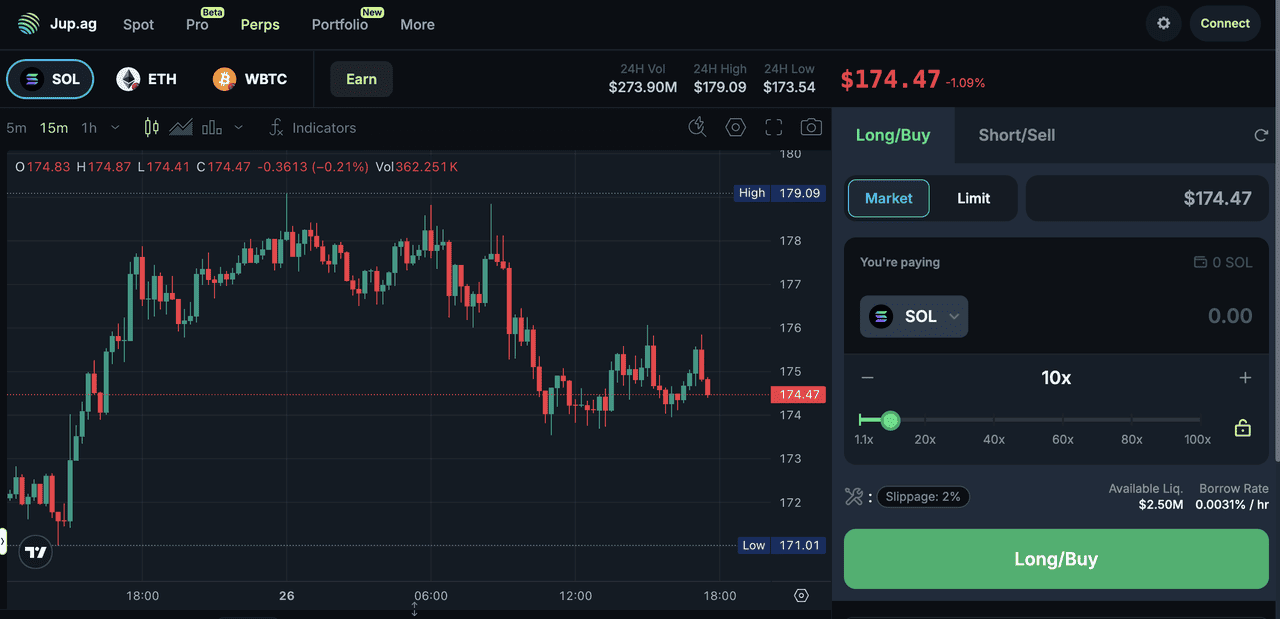Open the Portfolio page
The height and width of the screenshot is (619, 1280).
coord(342,22)
